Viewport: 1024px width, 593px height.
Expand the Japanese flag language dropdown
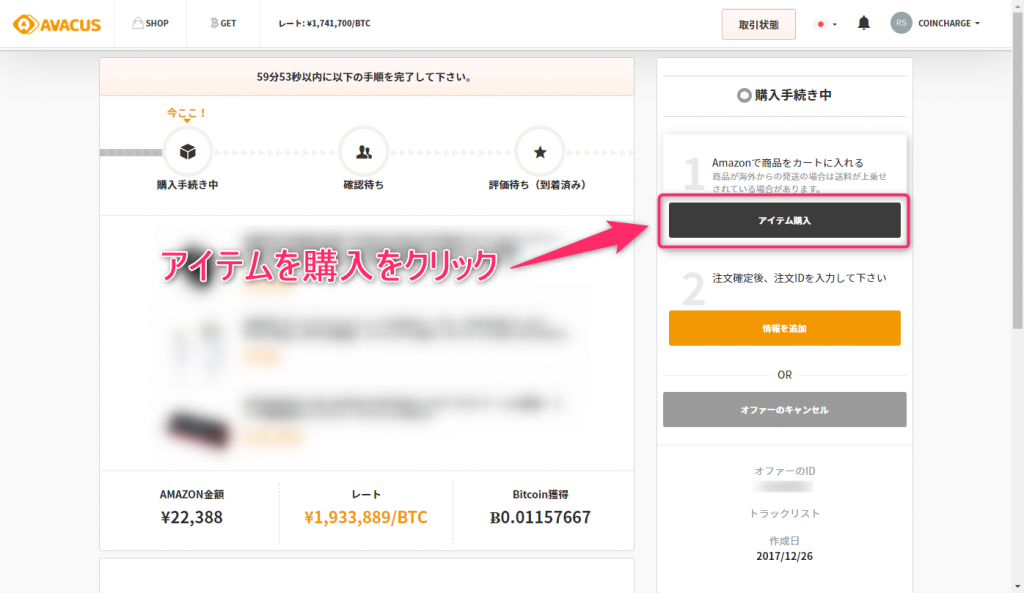pos(826,24)
